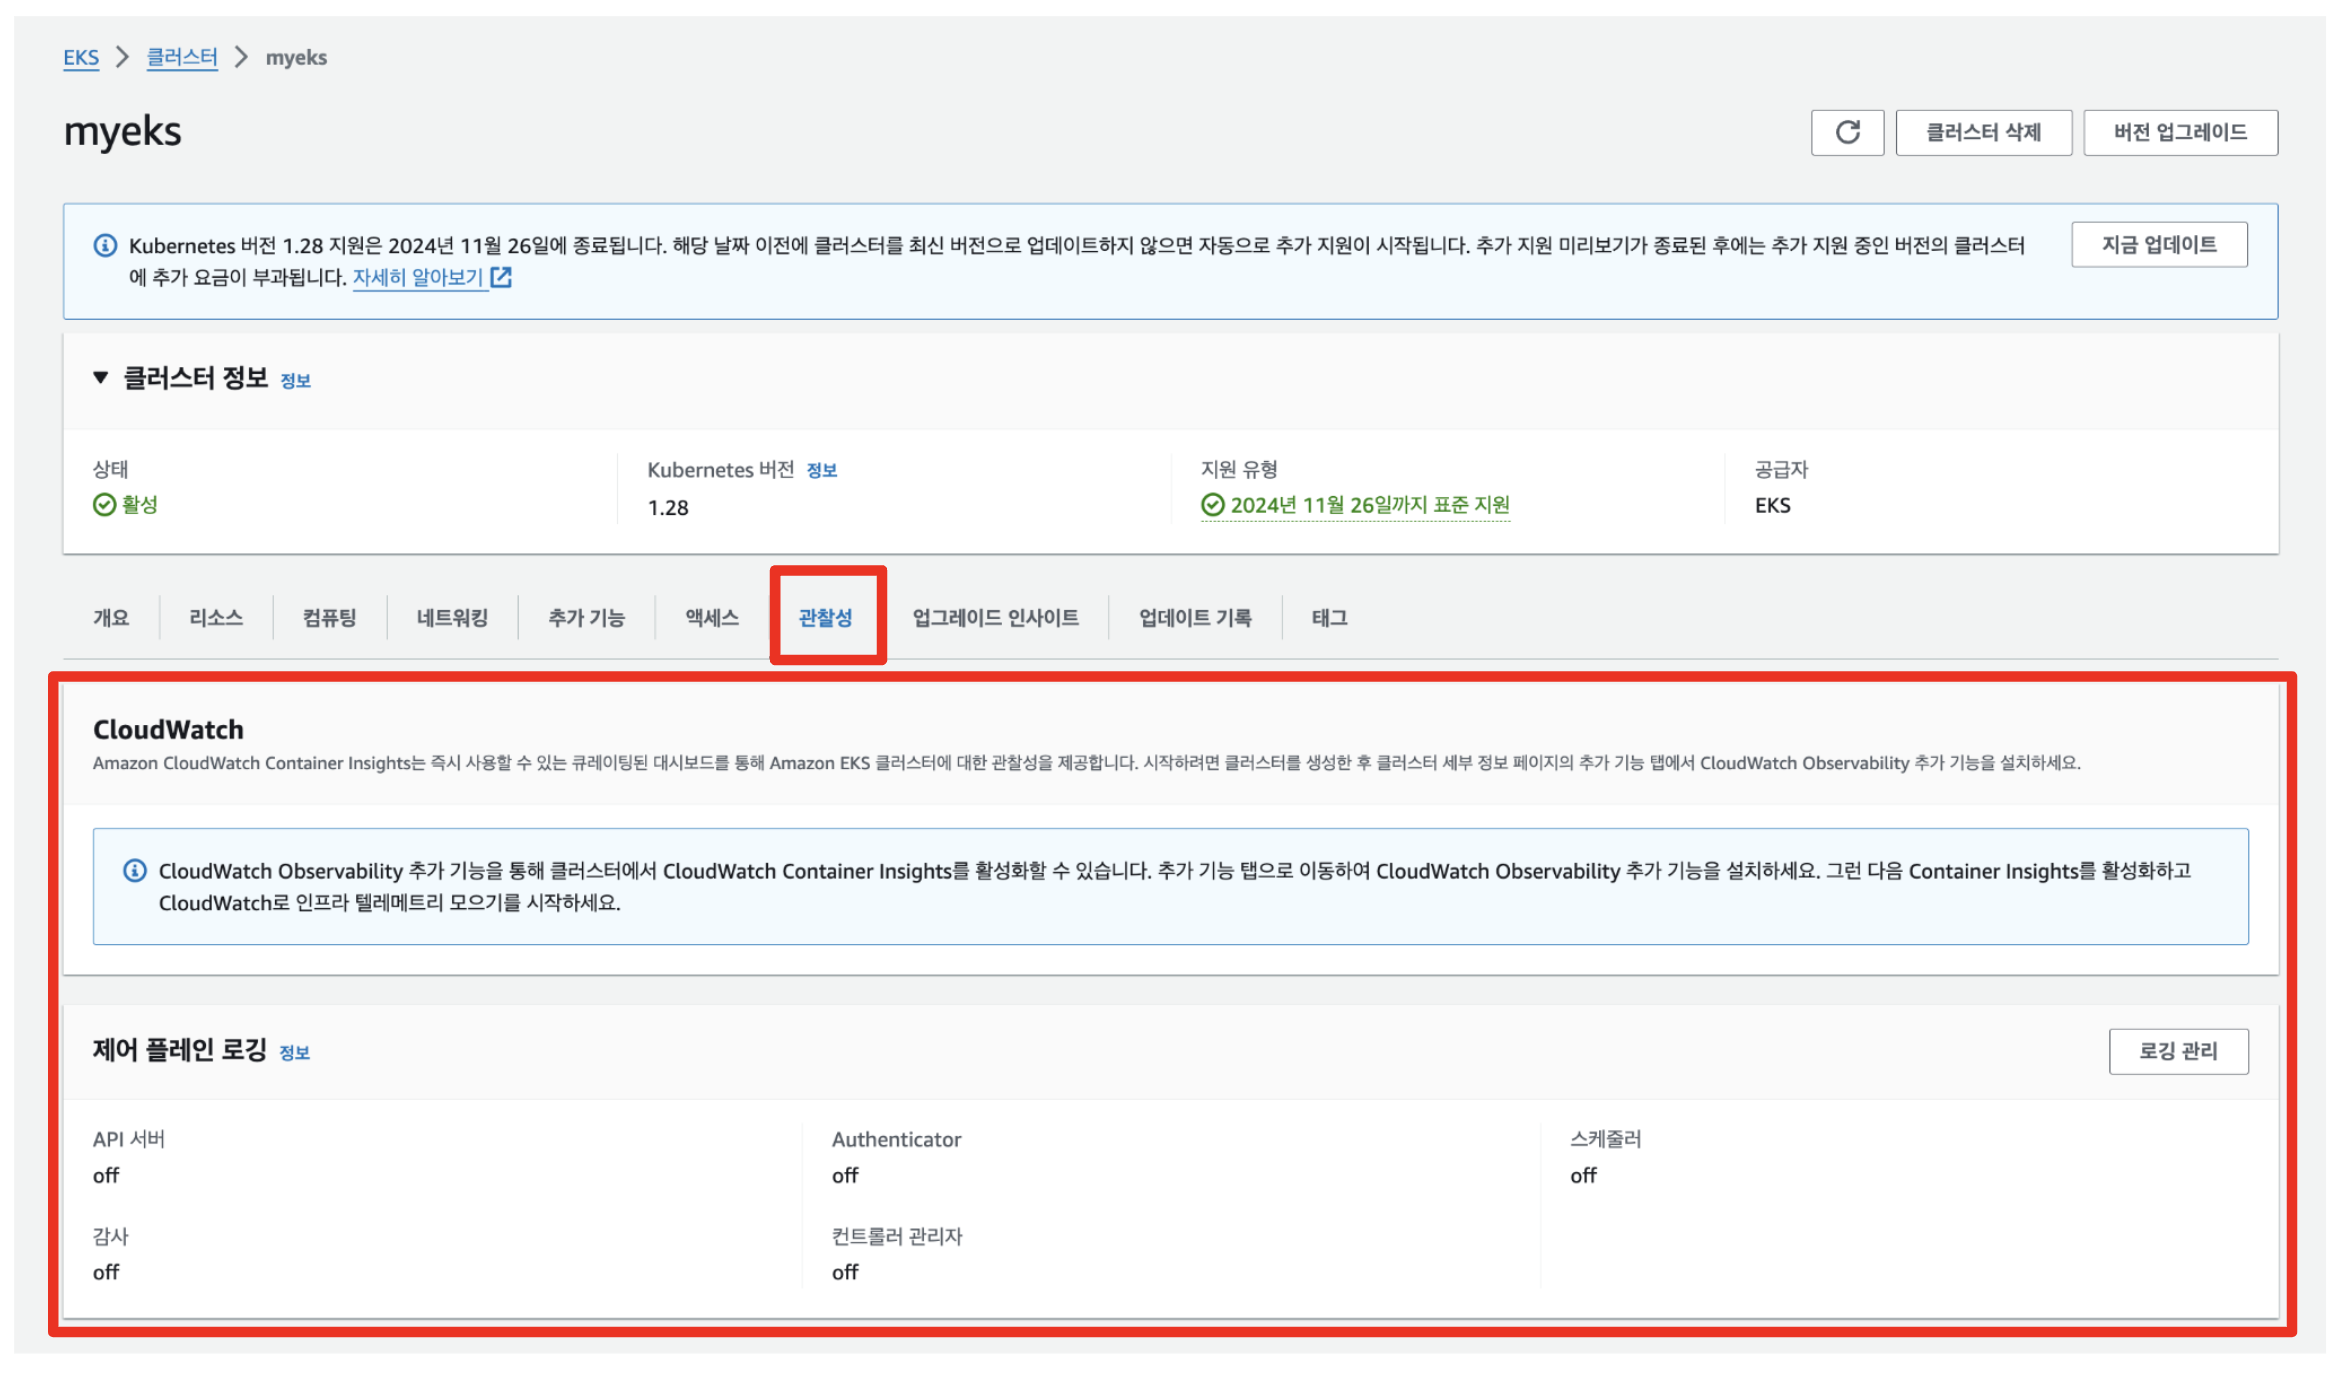Image resolution: width=2352 pixels, height=1378 pixels.
Task: Switch to the 개요 tab
Action: point(111,617)
